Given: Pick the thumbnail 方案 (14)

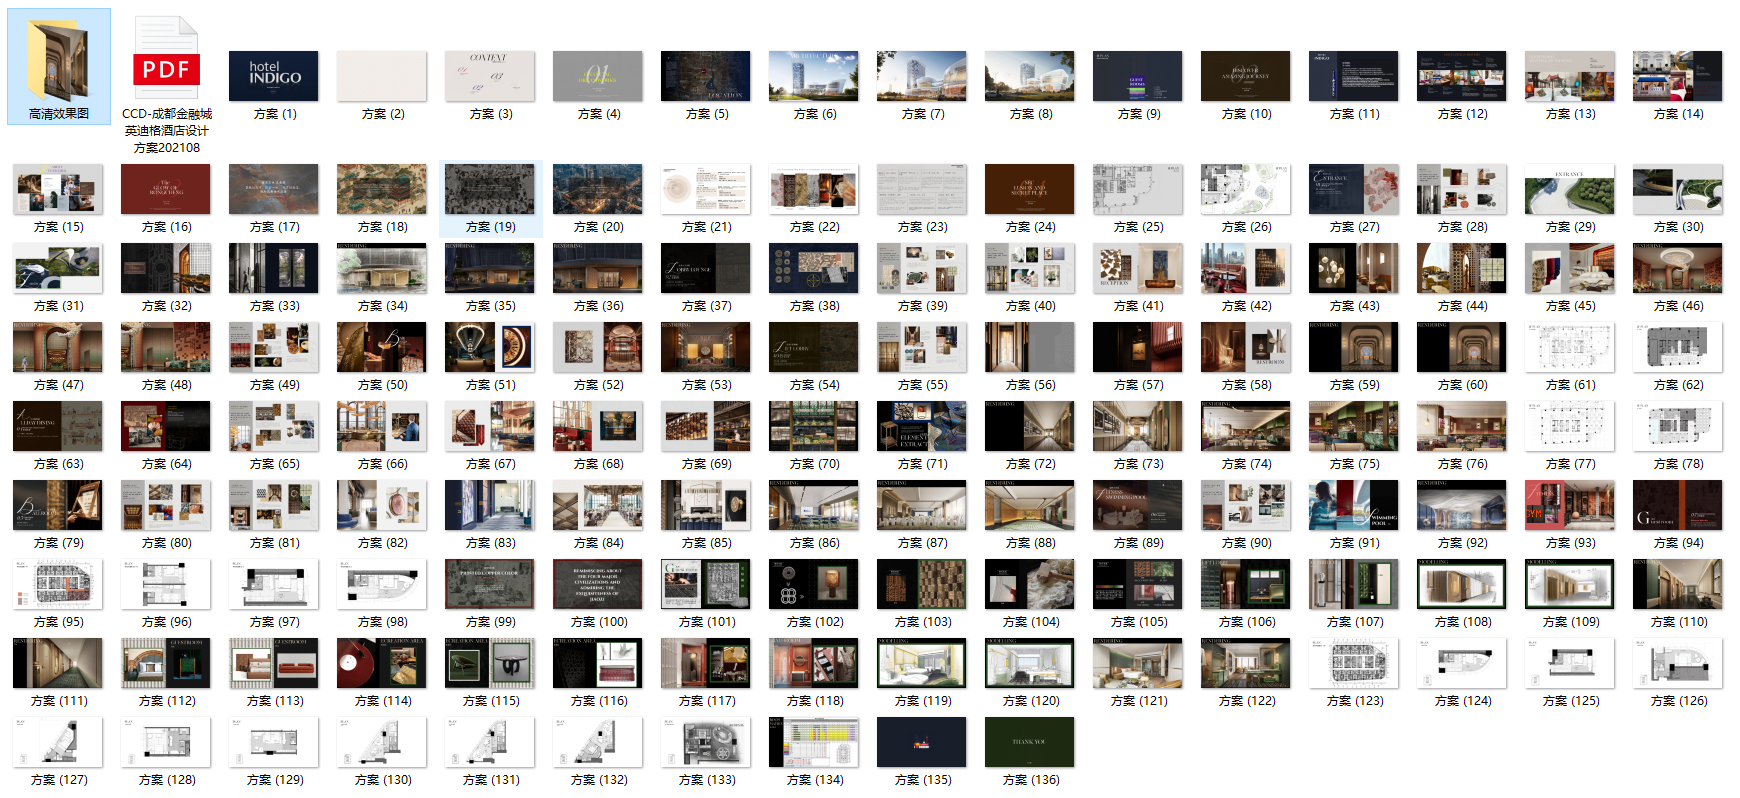Looking at the screenshot, I should click(1678, 76).
